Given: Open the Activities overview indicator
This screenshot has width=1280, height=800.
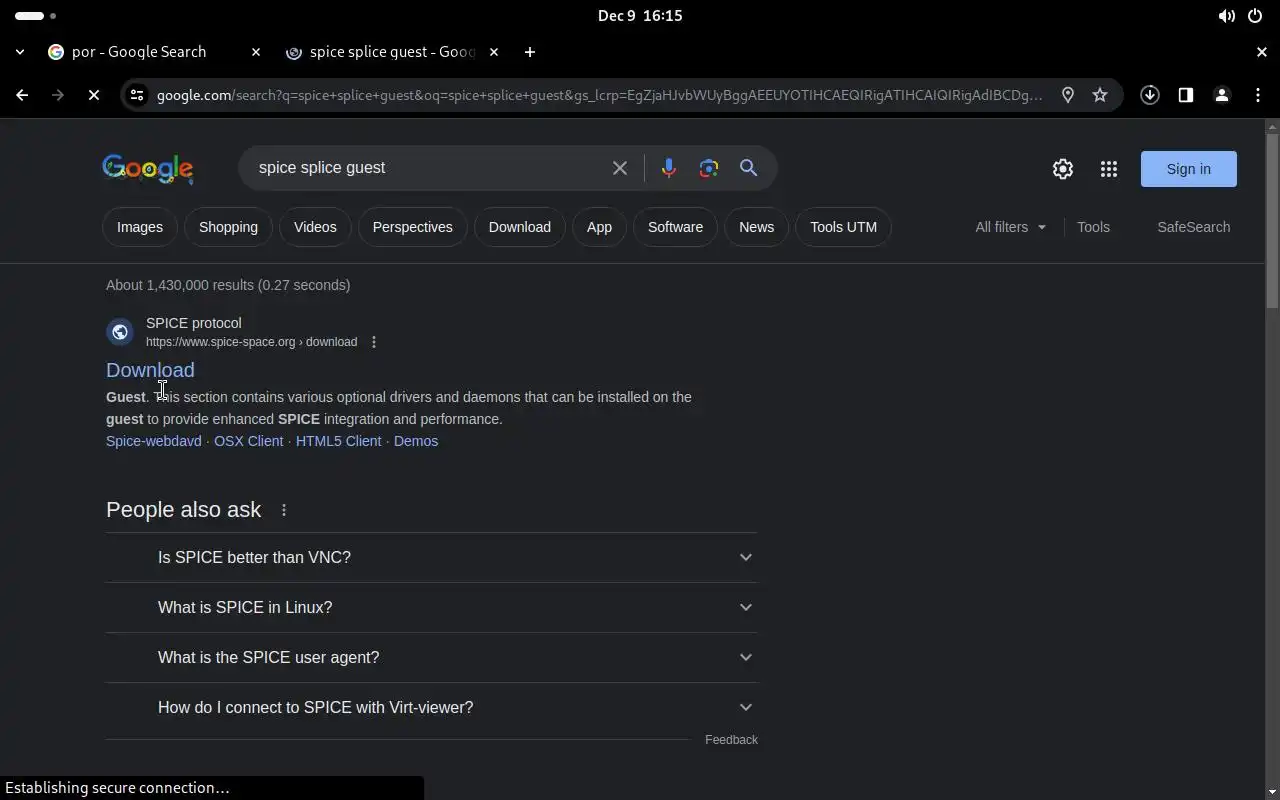Looking at the screenshot, I should (35, 16).
